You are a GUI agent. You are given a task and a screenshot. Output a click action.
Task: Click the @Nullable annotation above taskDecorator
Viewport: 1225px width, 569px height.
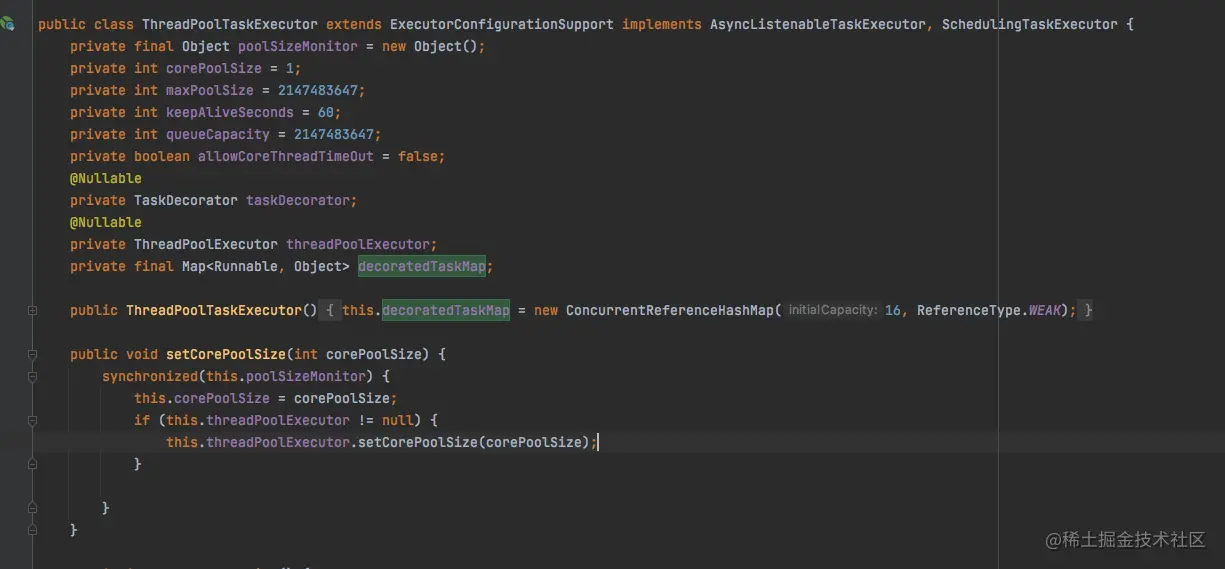pyautogui.click(x=106, y=178)
